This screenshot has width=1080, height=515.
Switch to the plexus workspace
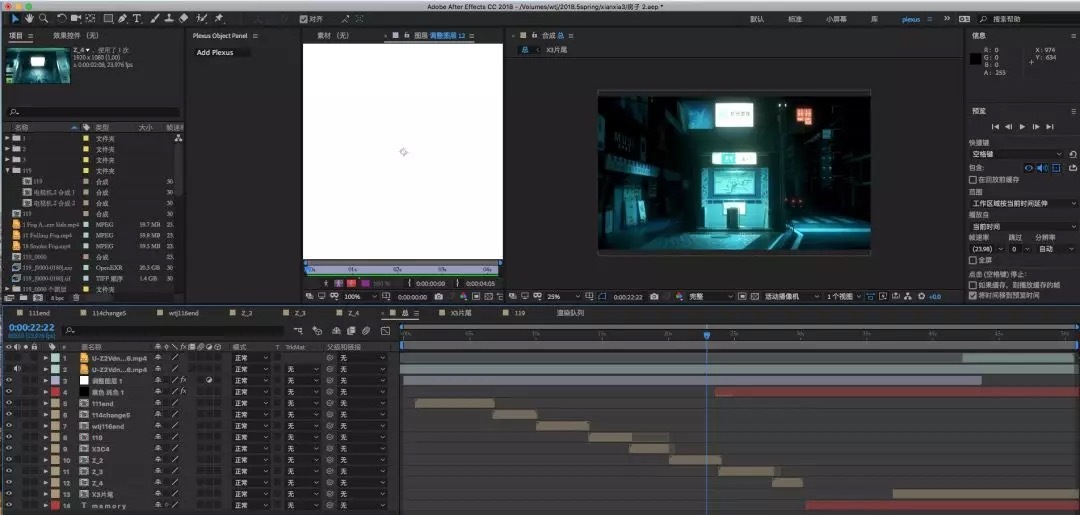coord(911,19)
